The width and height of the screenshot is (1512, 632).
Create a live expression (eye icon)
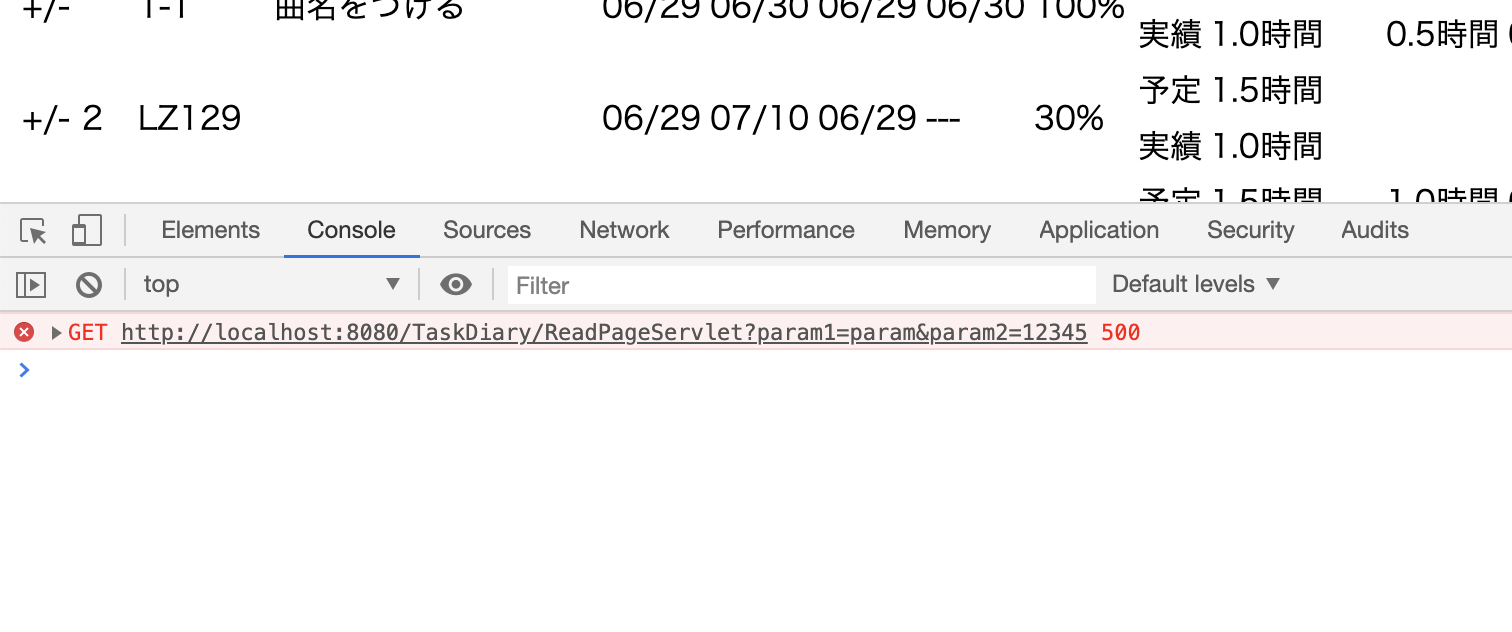(x=456, y=285)
